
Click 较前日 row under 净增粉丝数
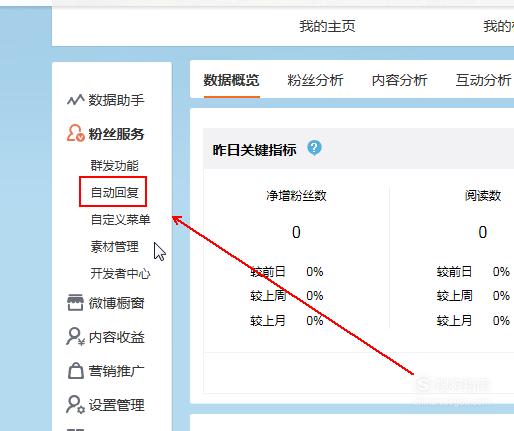pos(287,272)
